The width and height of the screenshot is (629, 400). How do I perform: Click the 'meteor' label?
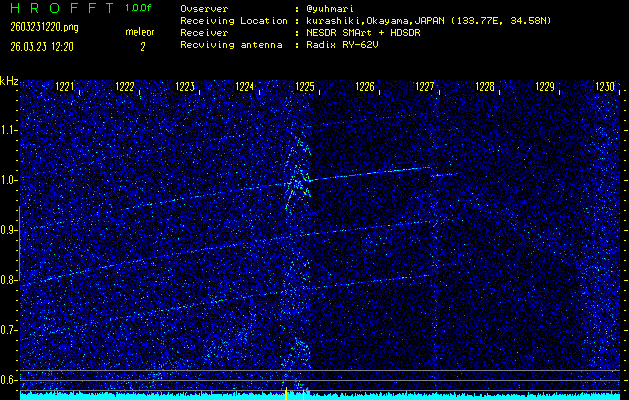[x=140, y=32]
